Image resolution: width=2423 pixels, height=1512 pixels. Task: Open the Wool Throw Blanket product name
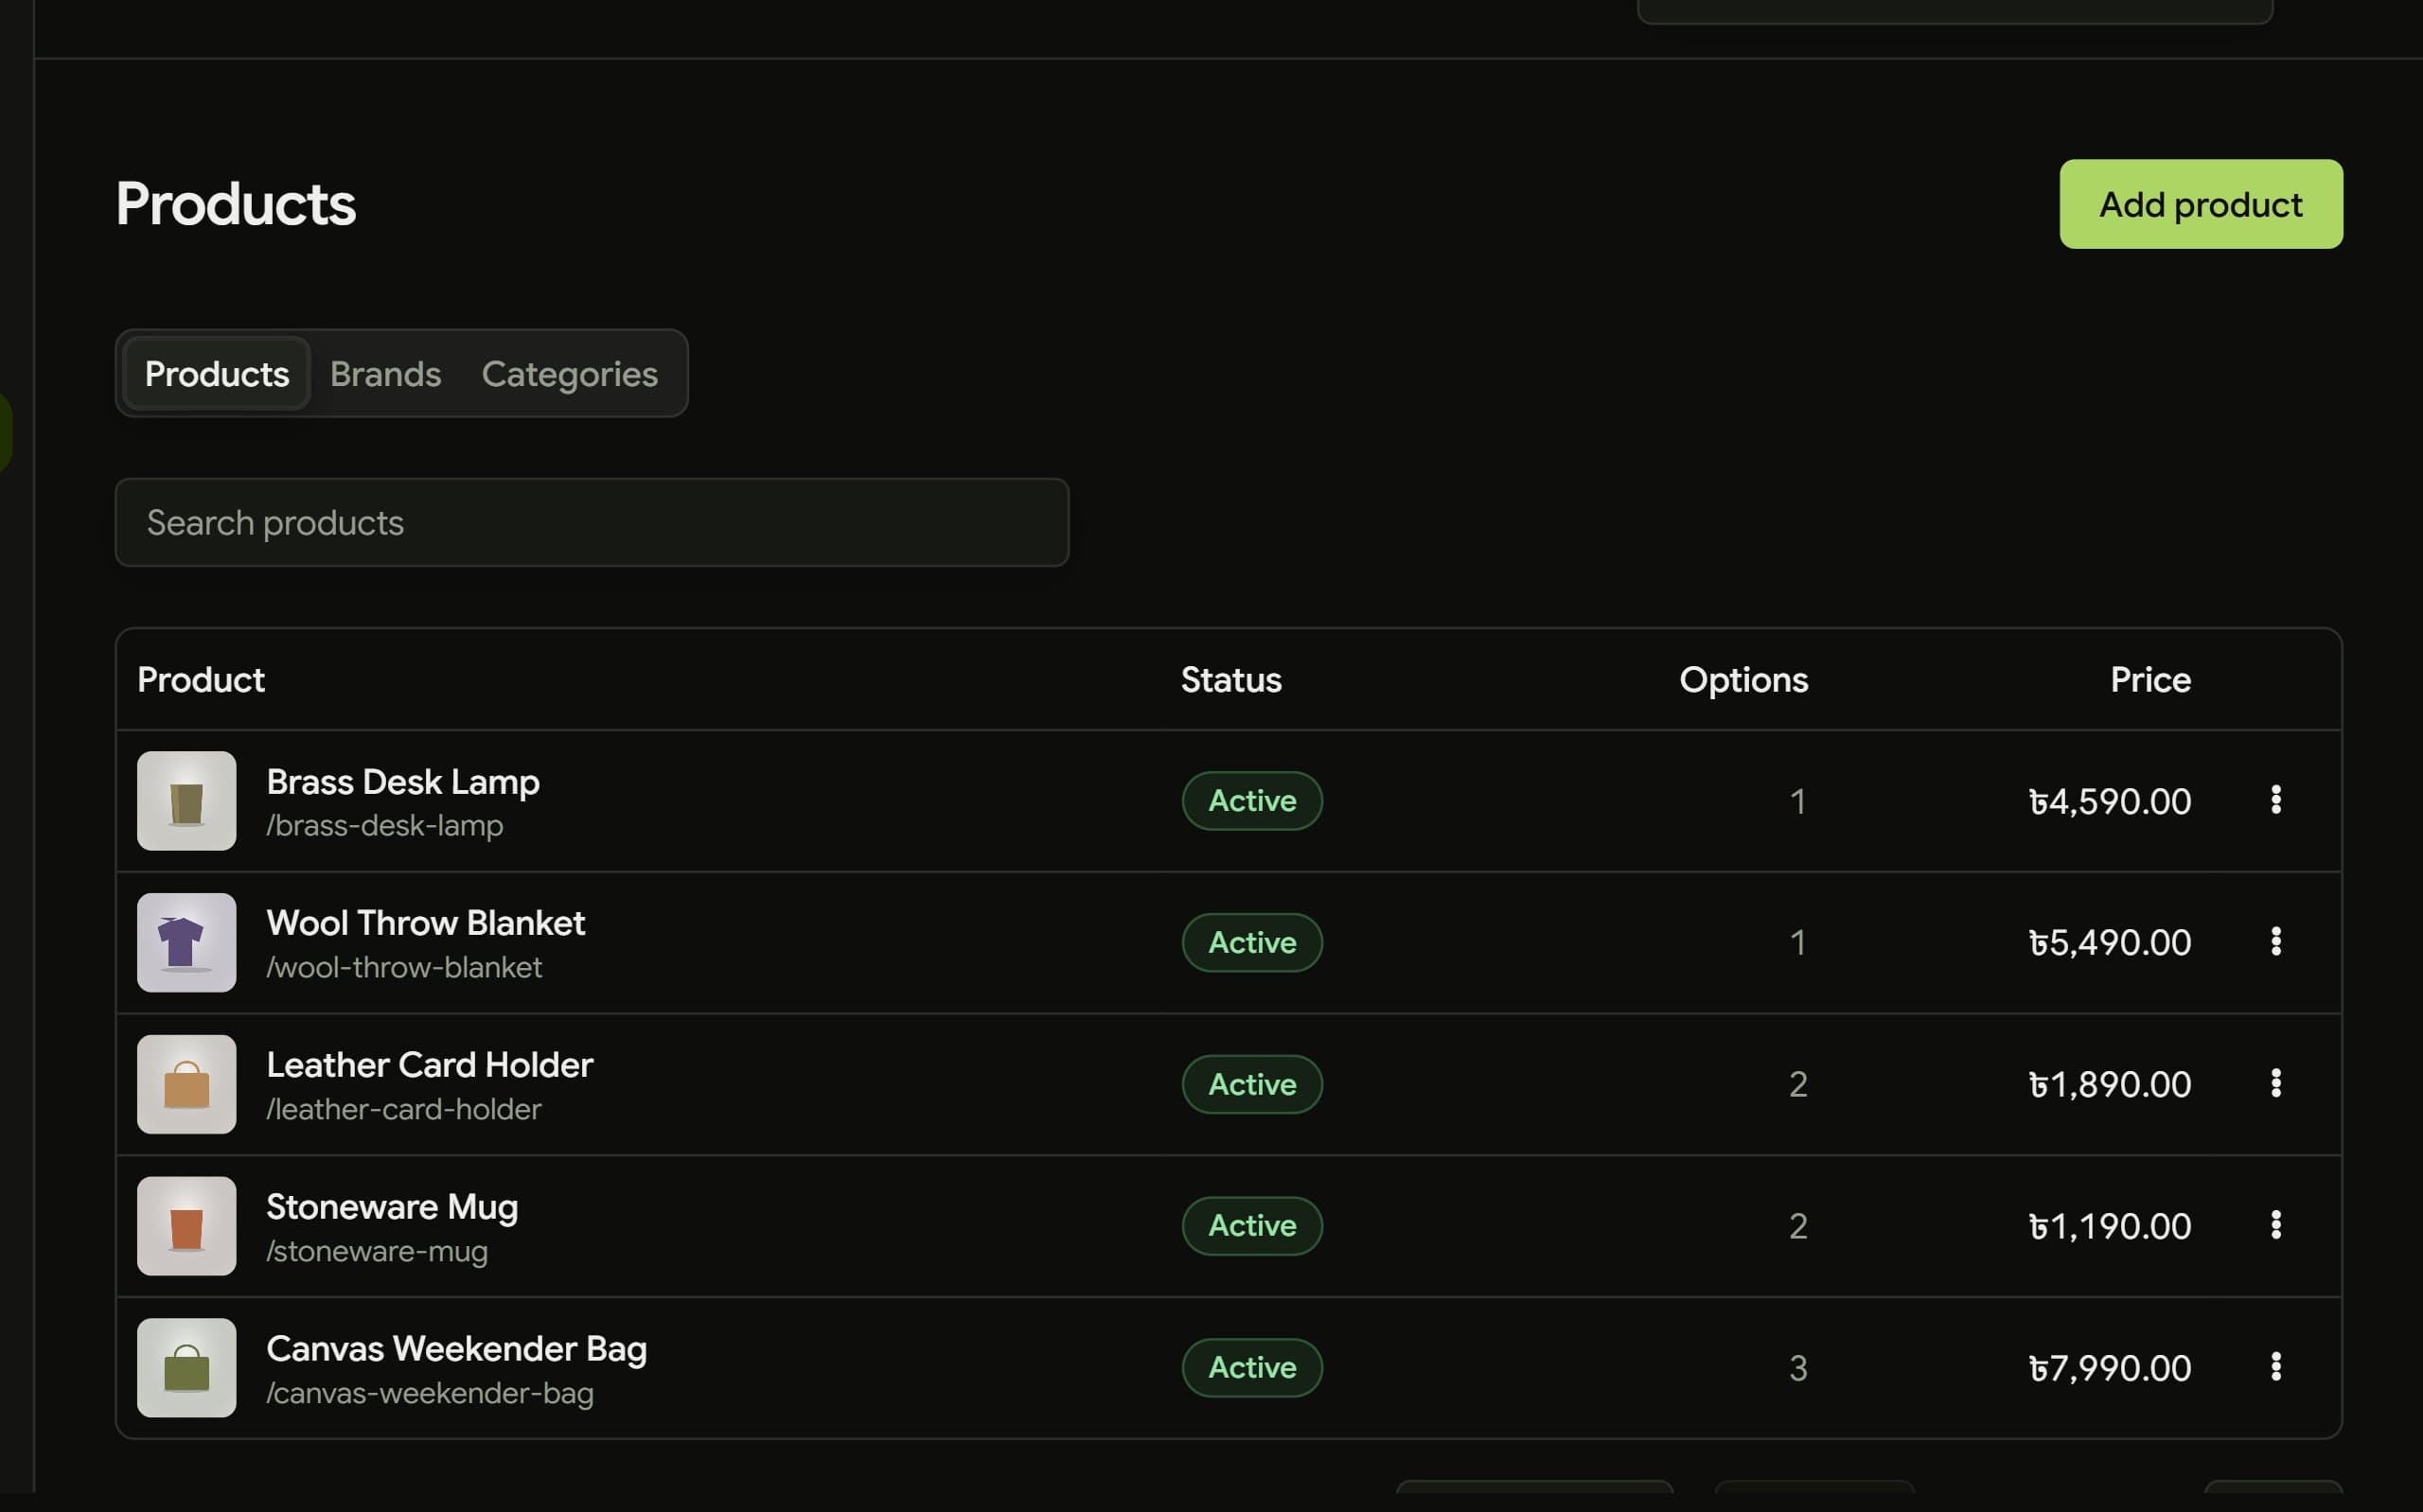pyautogui.click(x=426, y=923)
